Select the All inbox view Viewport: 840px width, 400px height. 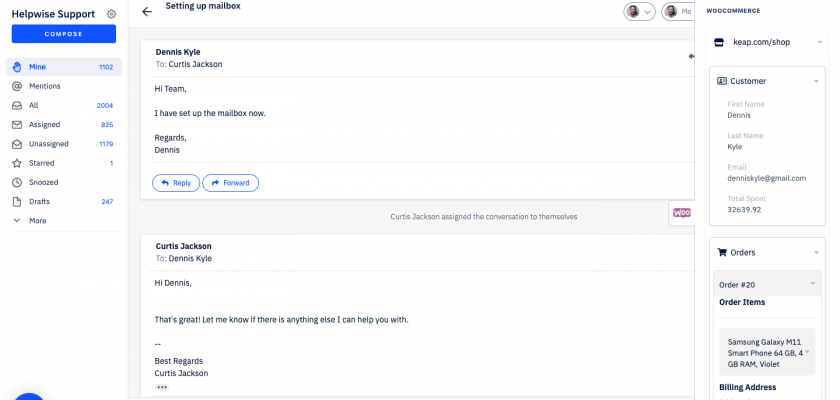click(34, 105)
